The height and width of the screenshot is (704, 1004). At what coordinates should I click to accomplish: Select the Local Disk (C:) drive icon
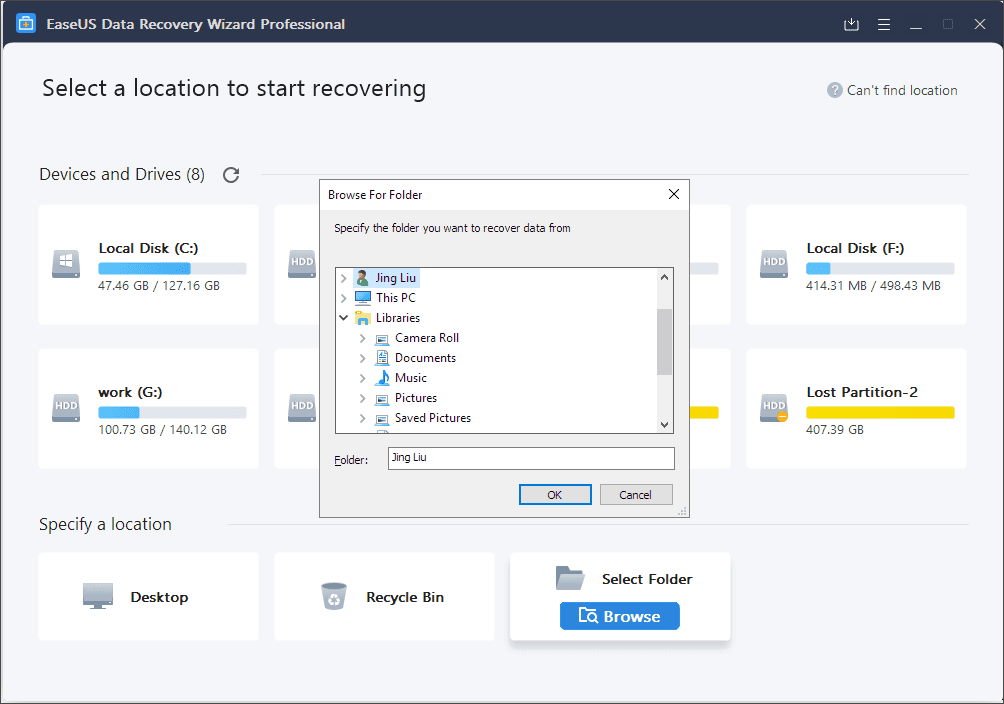[66, 264]
